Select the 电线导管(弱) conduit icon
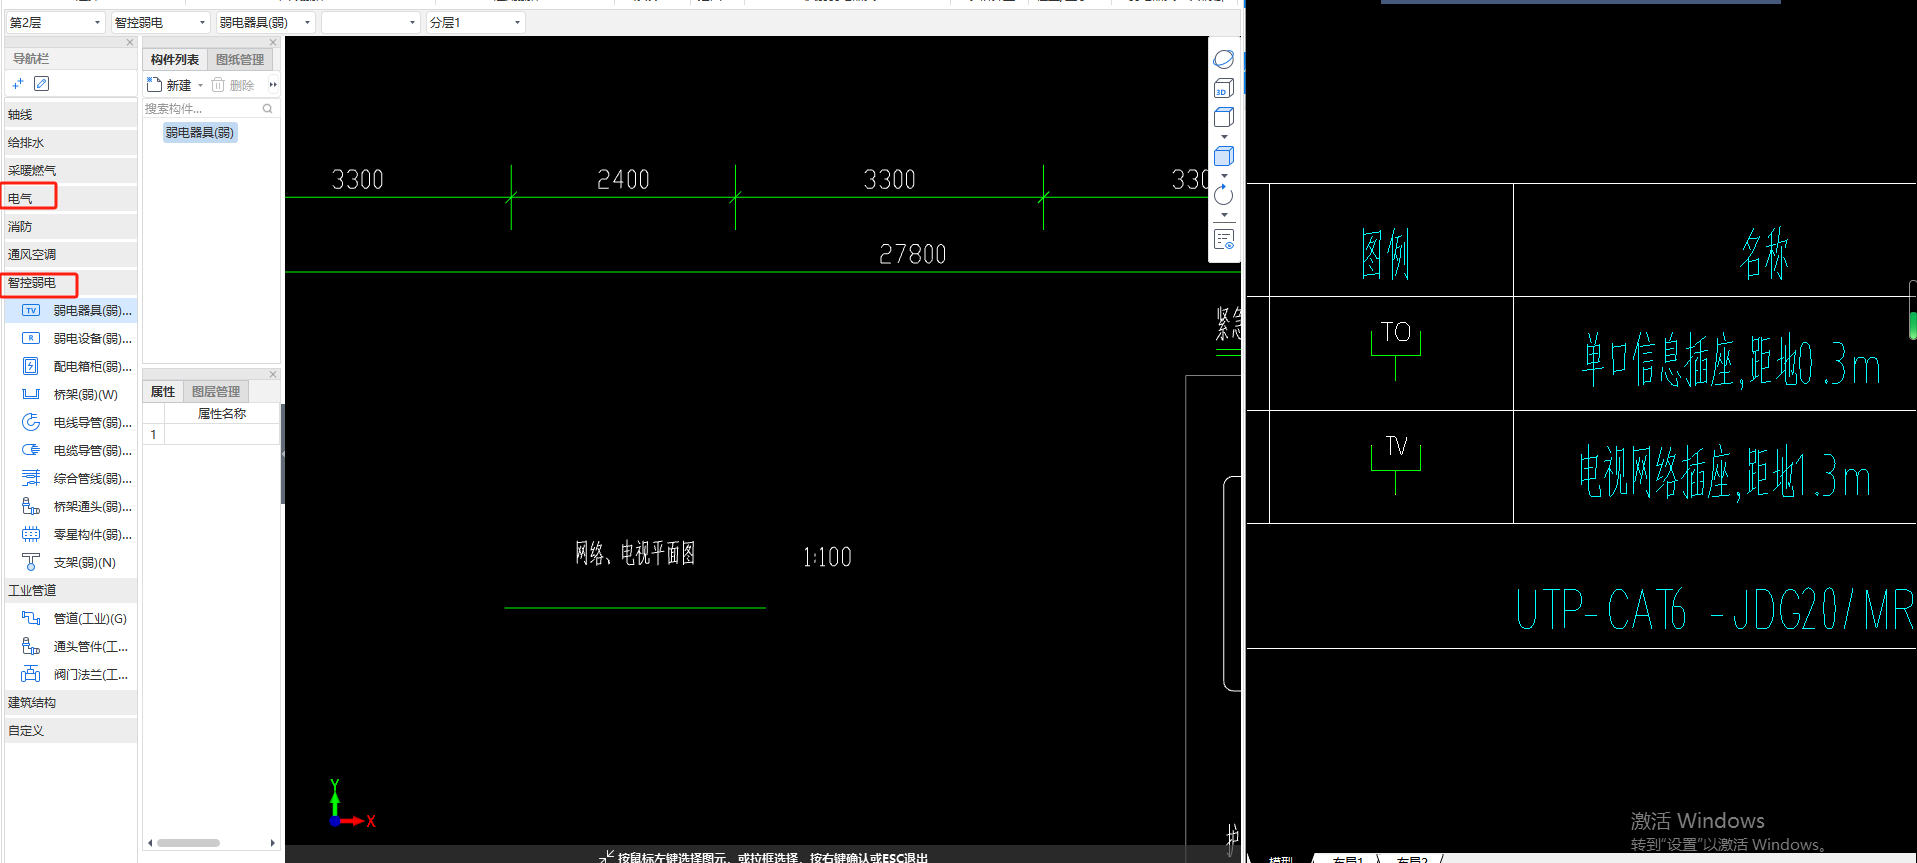The width and height of the screenshot is (1917, 863). click(31, 423)
